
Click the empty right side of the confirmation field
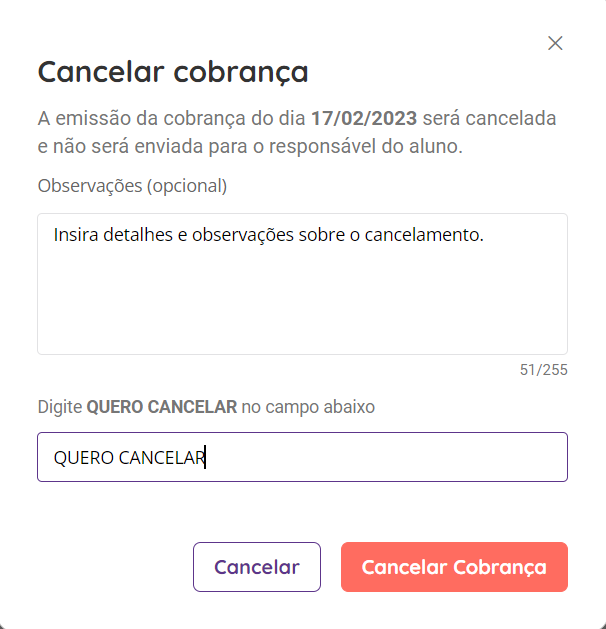tap(385, 457)
